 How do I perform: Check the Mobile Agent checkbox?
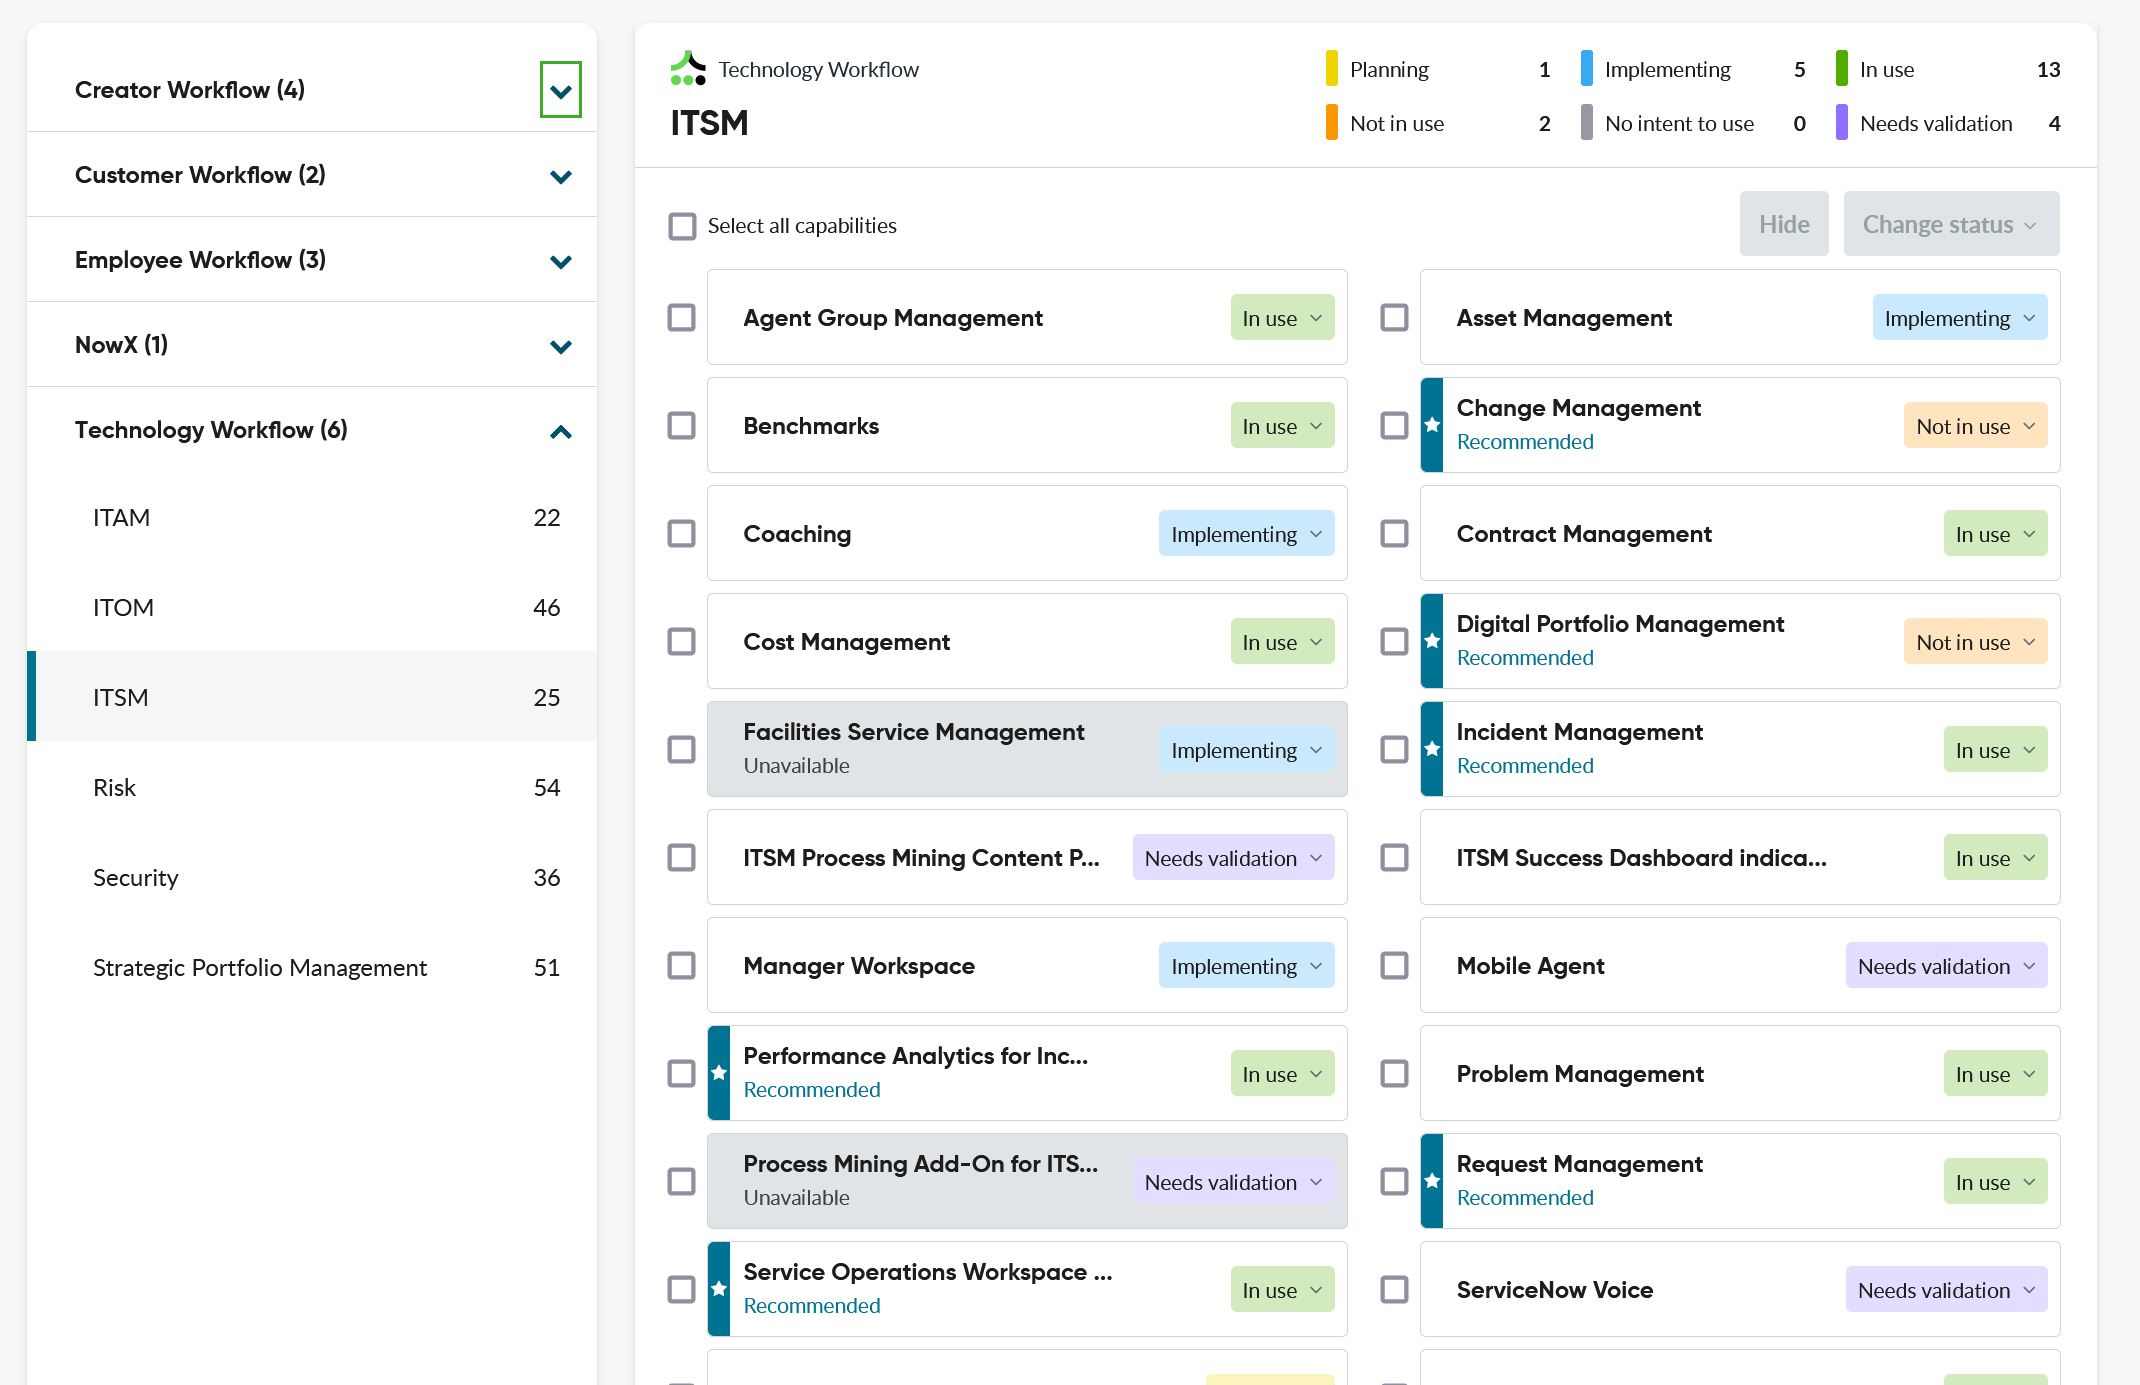[x=1395, y=966]
